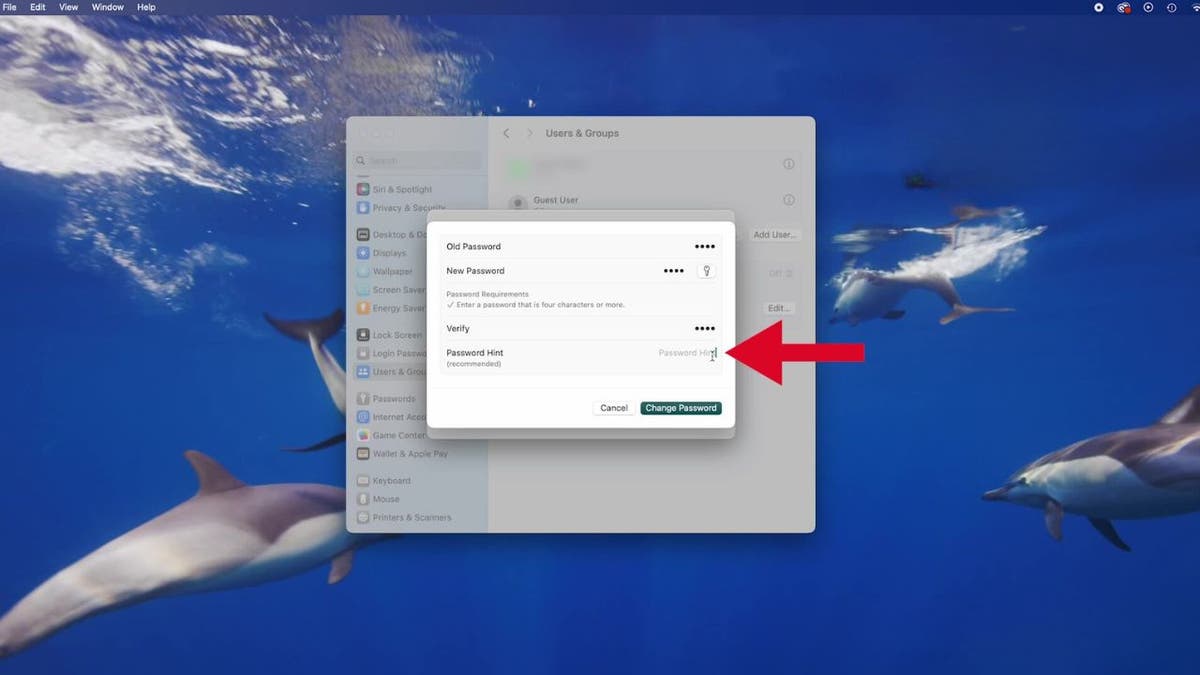Open the File menu
The height and width of the screenshot is (675, 1200).
[10, 7]
